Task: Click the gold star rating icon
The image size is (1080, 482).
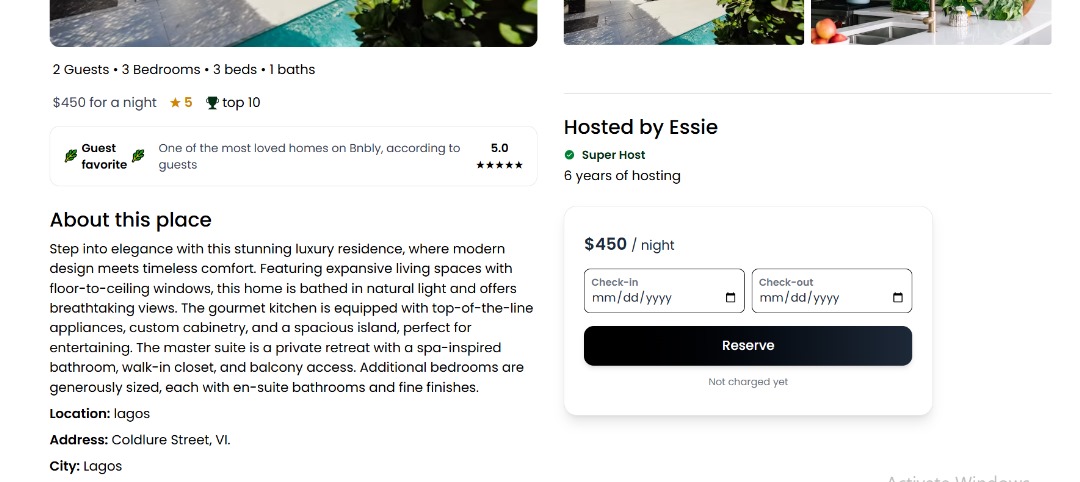Action: click(x=175, y=102)
